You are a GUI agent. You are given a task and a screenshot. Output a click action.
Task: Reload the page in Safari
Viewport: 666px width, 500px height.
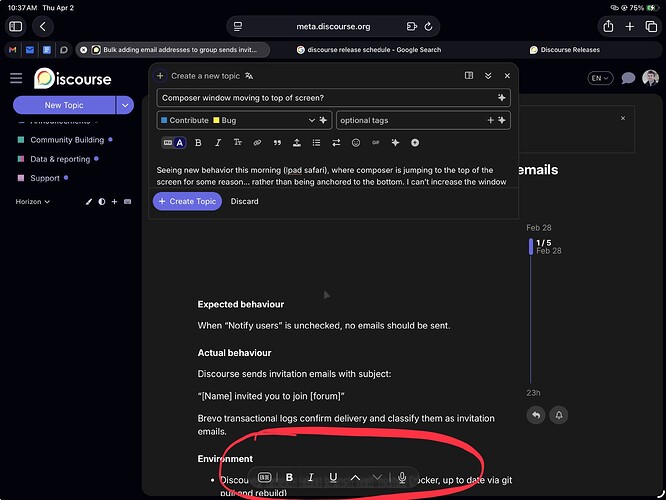click(x=429, y=26)
